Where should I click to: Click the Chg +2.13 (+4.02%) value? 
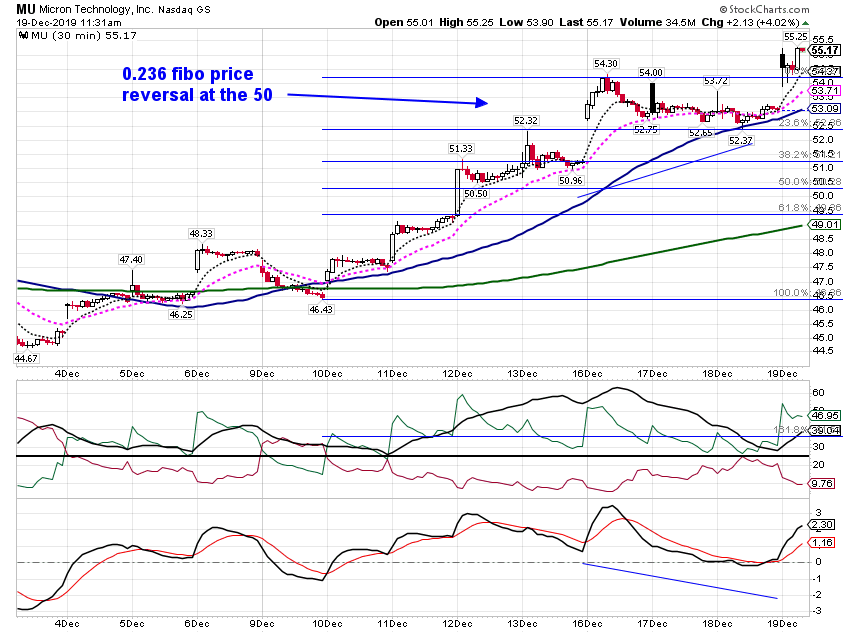point(750,22)
